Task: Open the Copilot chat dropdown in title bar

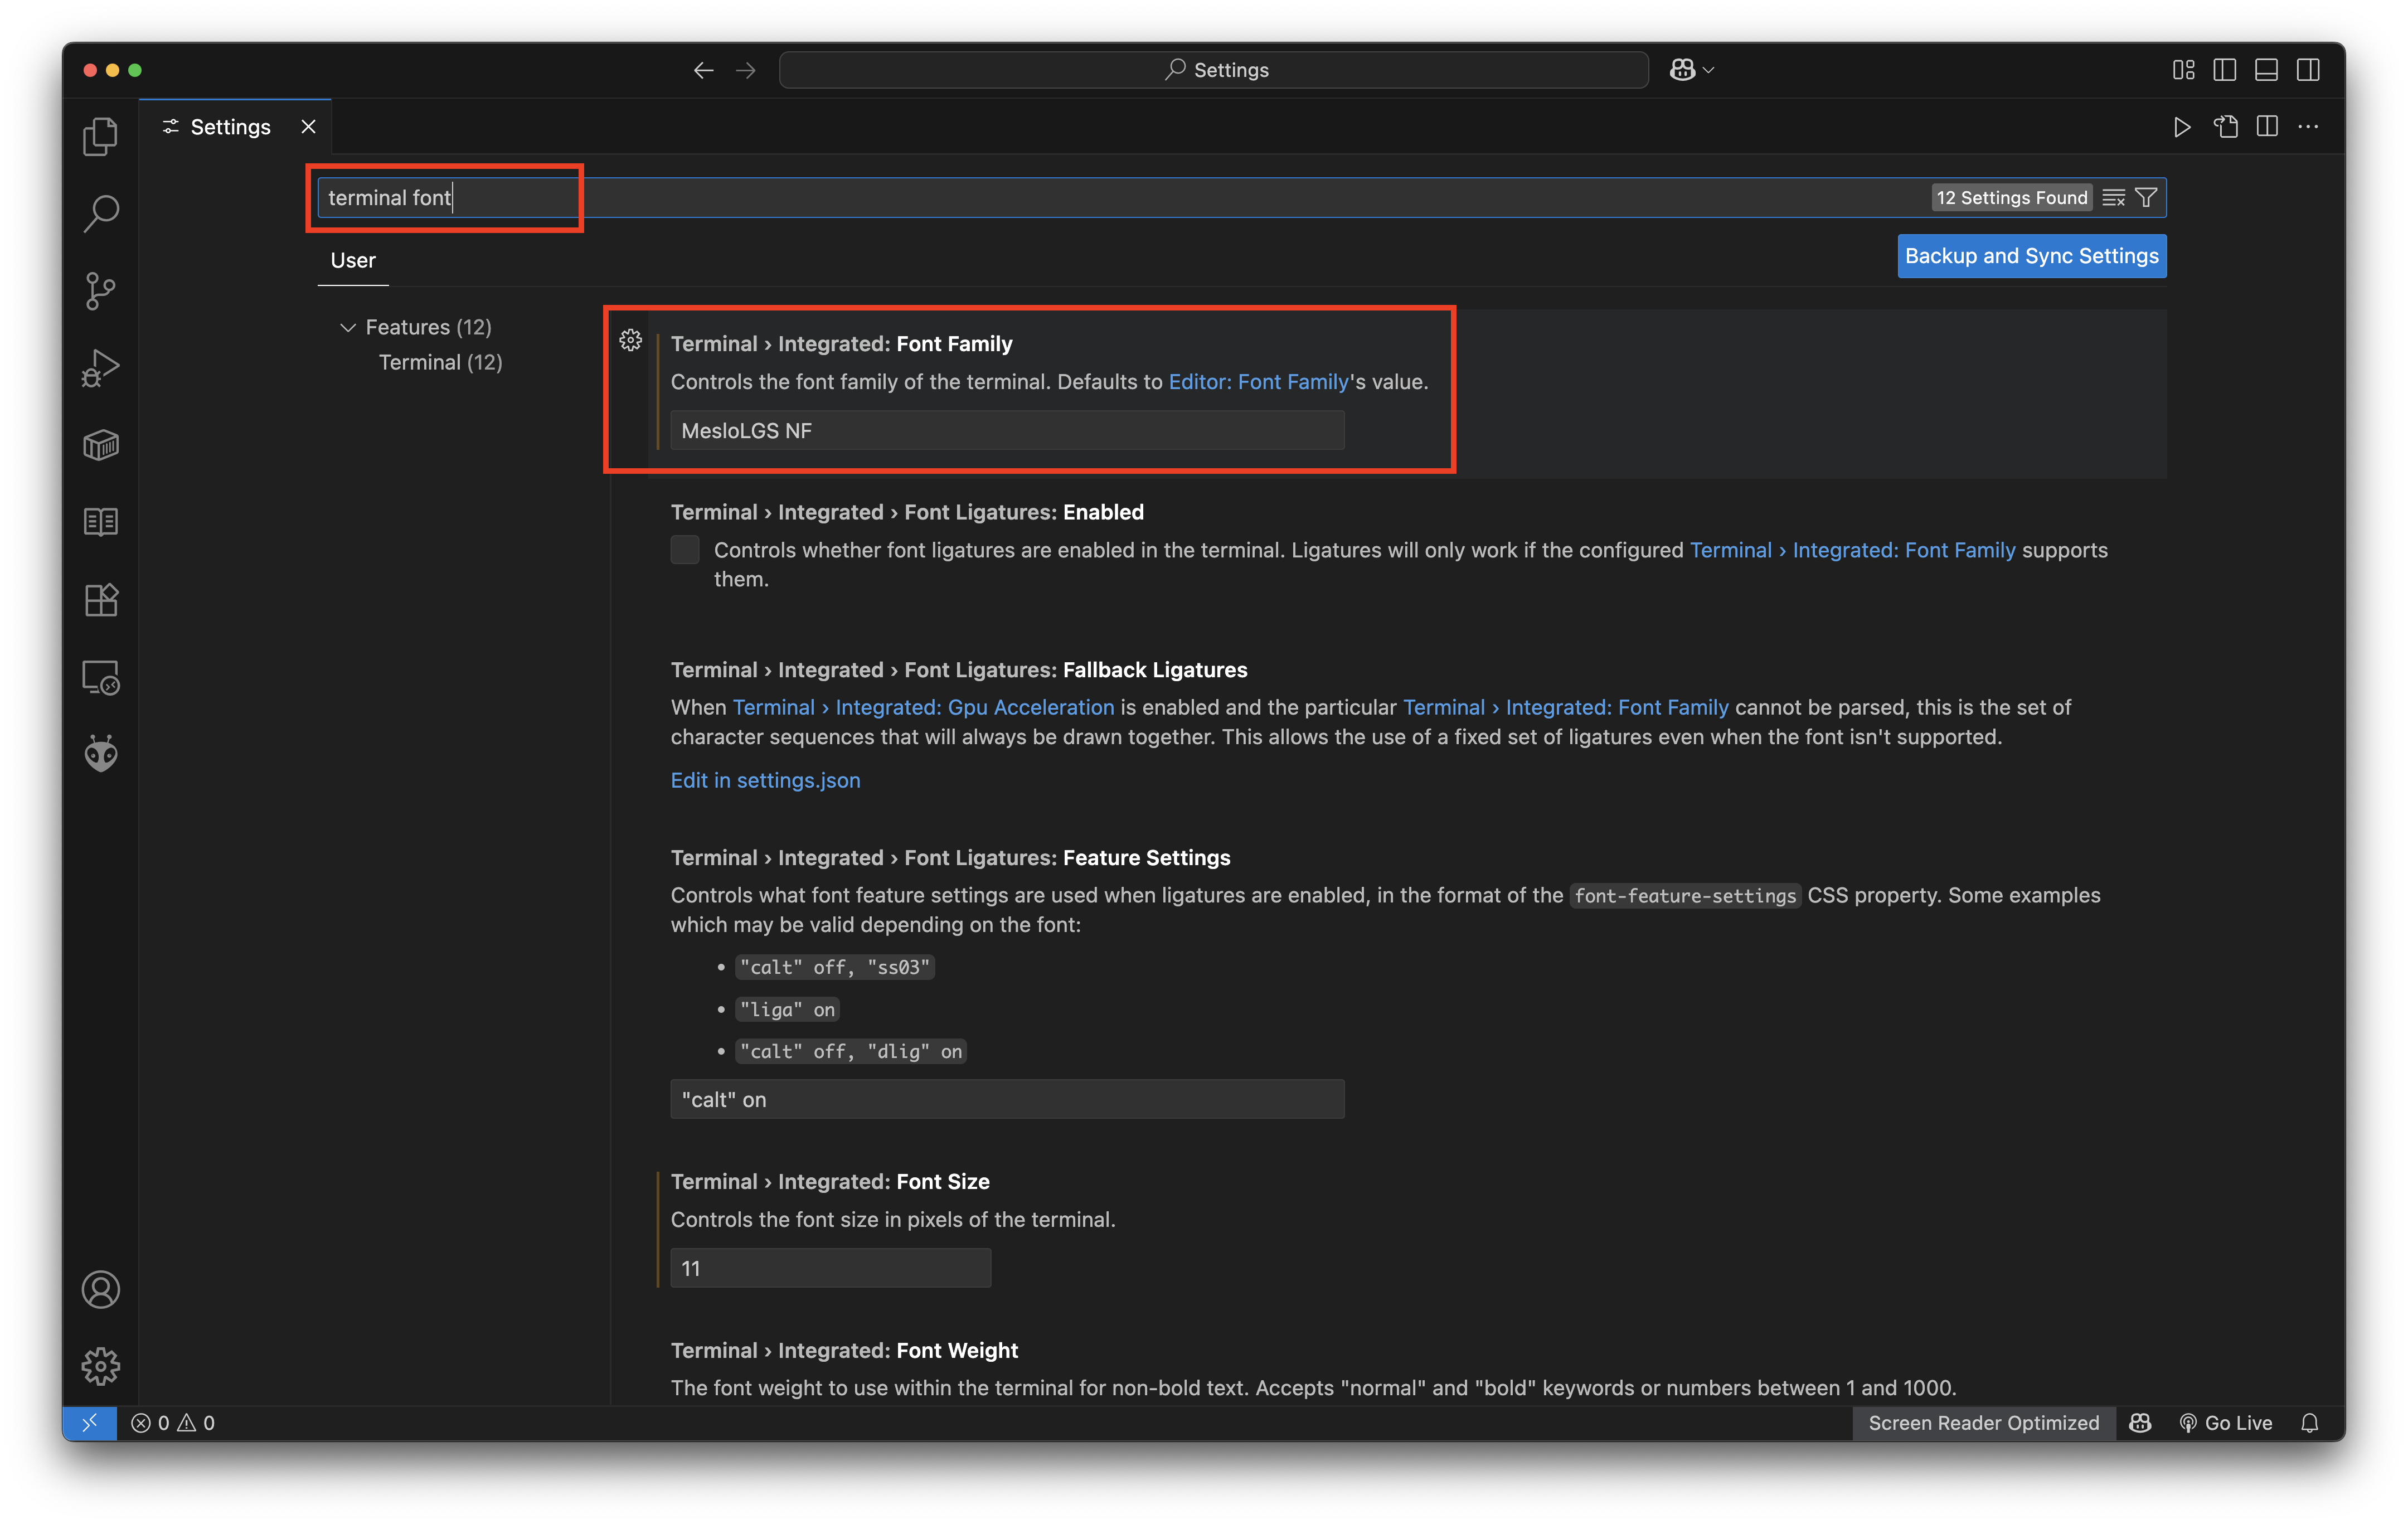Action: coord(1692,70)
